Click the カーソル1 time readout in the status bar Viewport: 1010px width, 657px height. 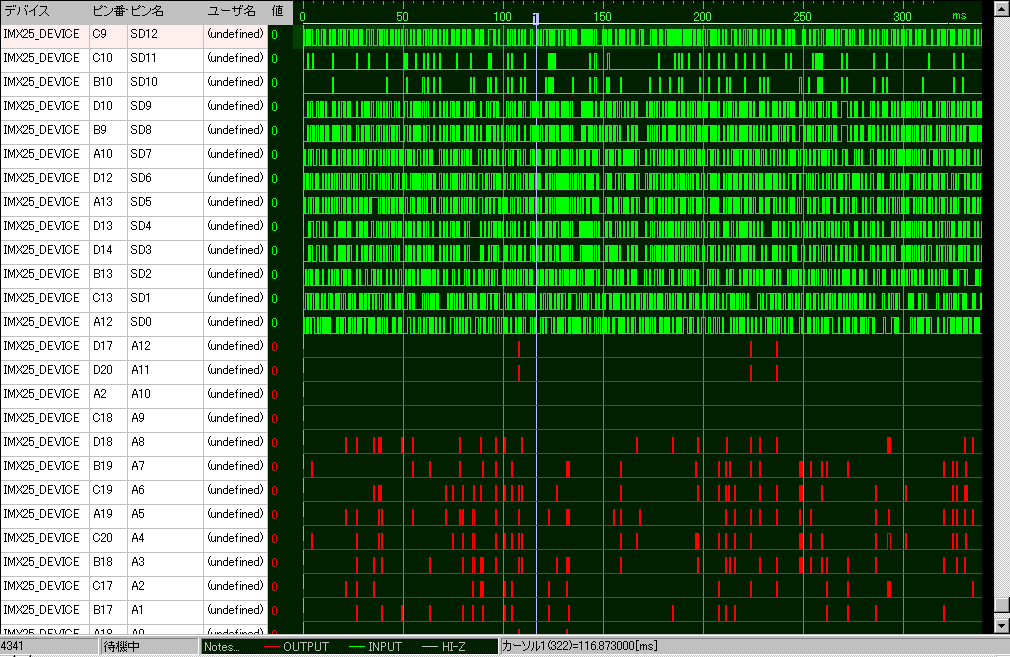[x=580, y=647]
